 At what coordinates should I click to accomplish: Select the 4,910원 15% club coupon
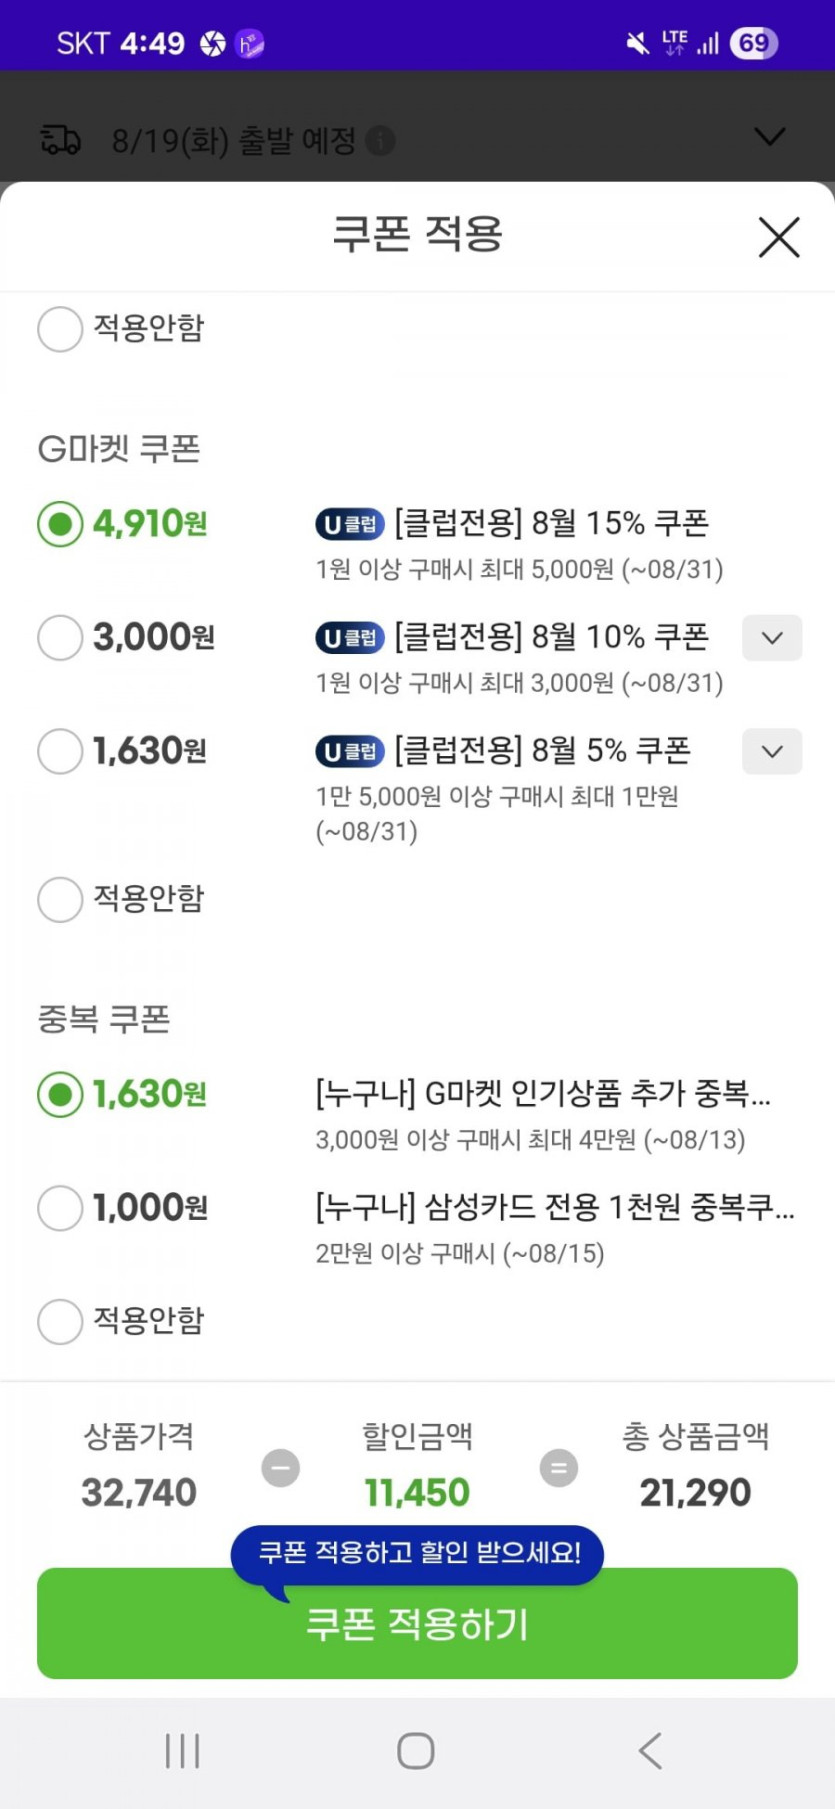[60, 524]
